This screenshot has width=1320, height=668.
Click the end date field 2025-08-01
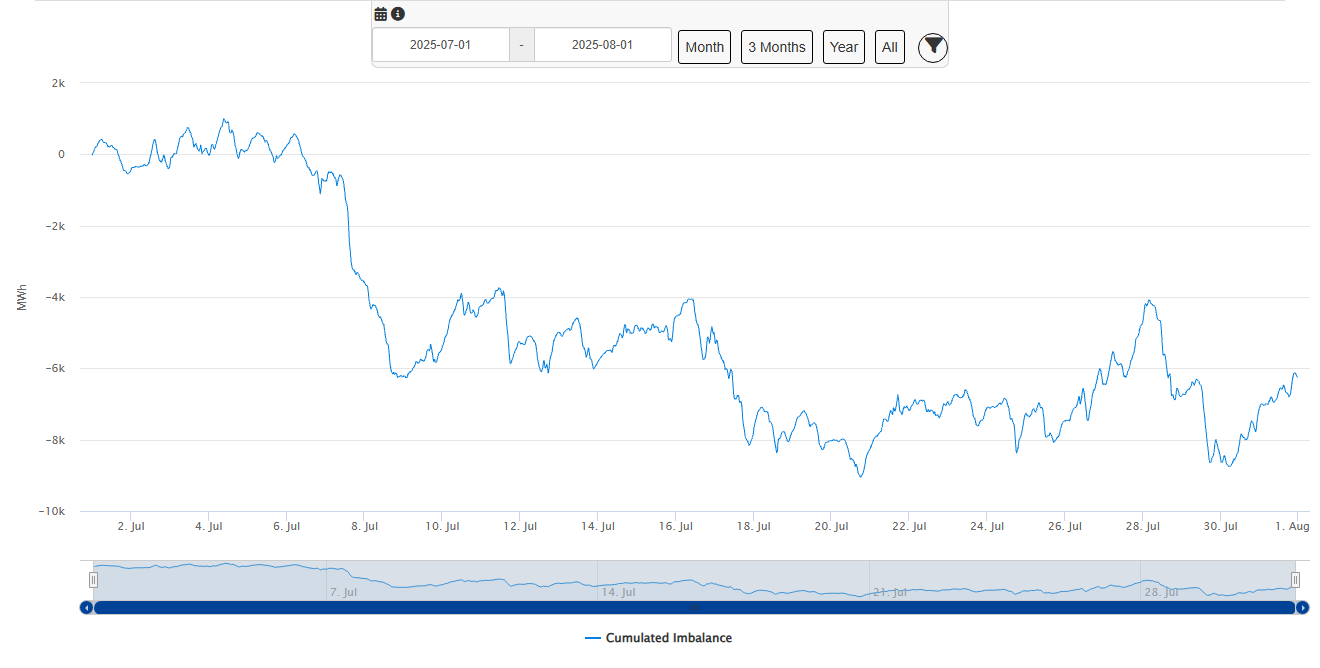[x=602, y=45]
